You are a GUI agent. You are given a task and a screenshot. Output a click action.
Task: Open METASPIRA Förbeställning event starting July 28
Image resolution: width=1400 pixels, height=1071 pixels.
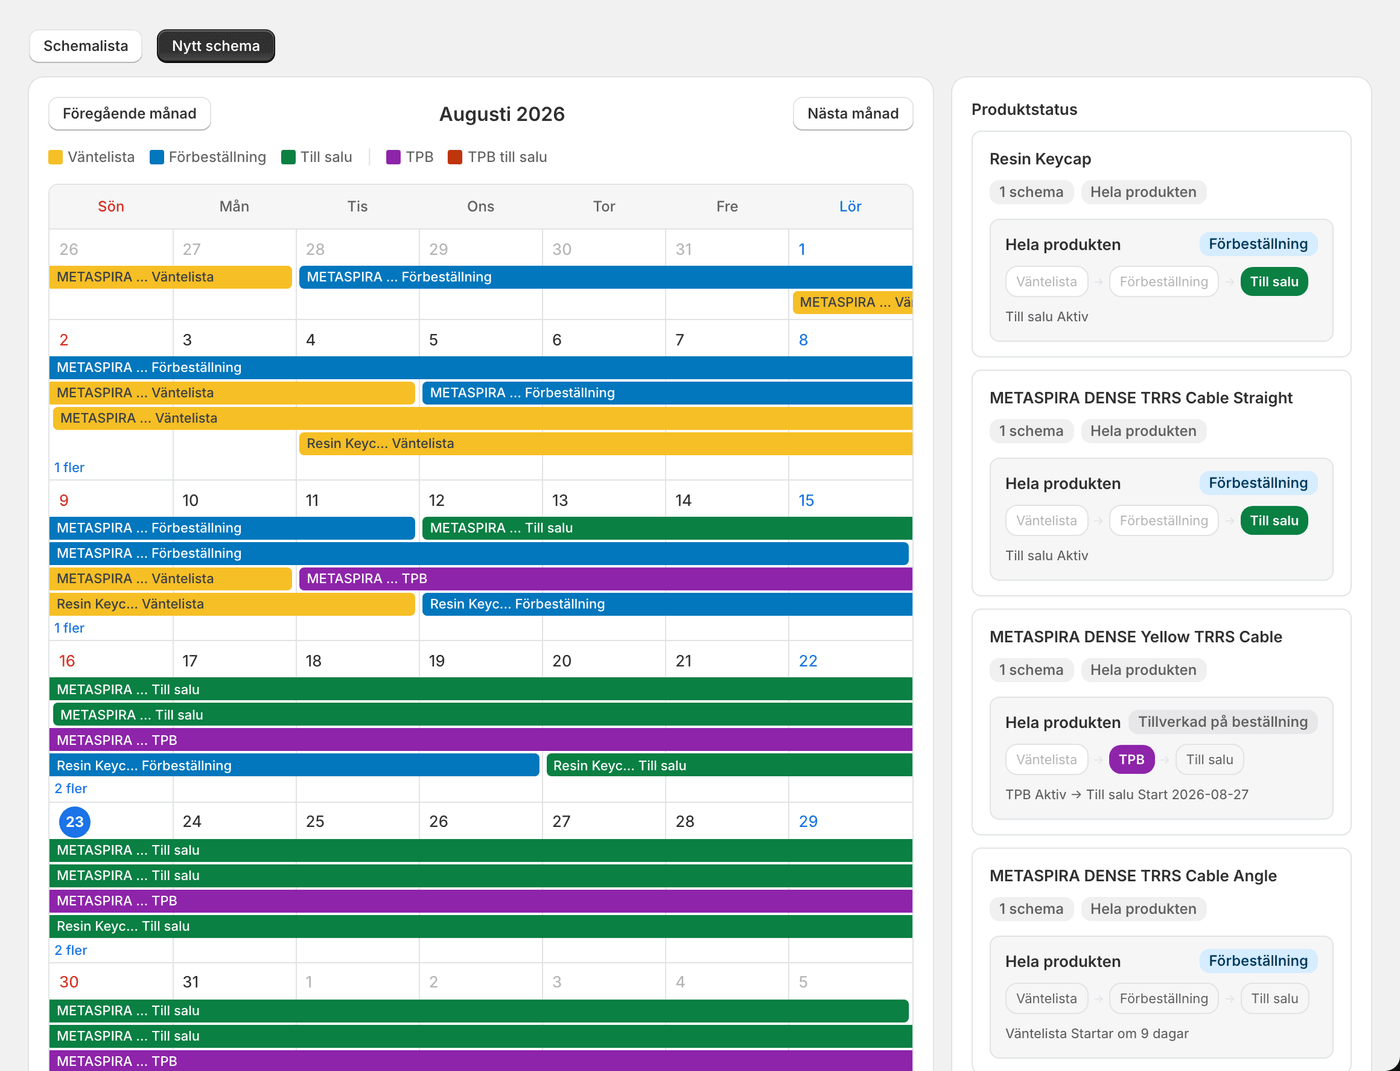coord(606,277)
